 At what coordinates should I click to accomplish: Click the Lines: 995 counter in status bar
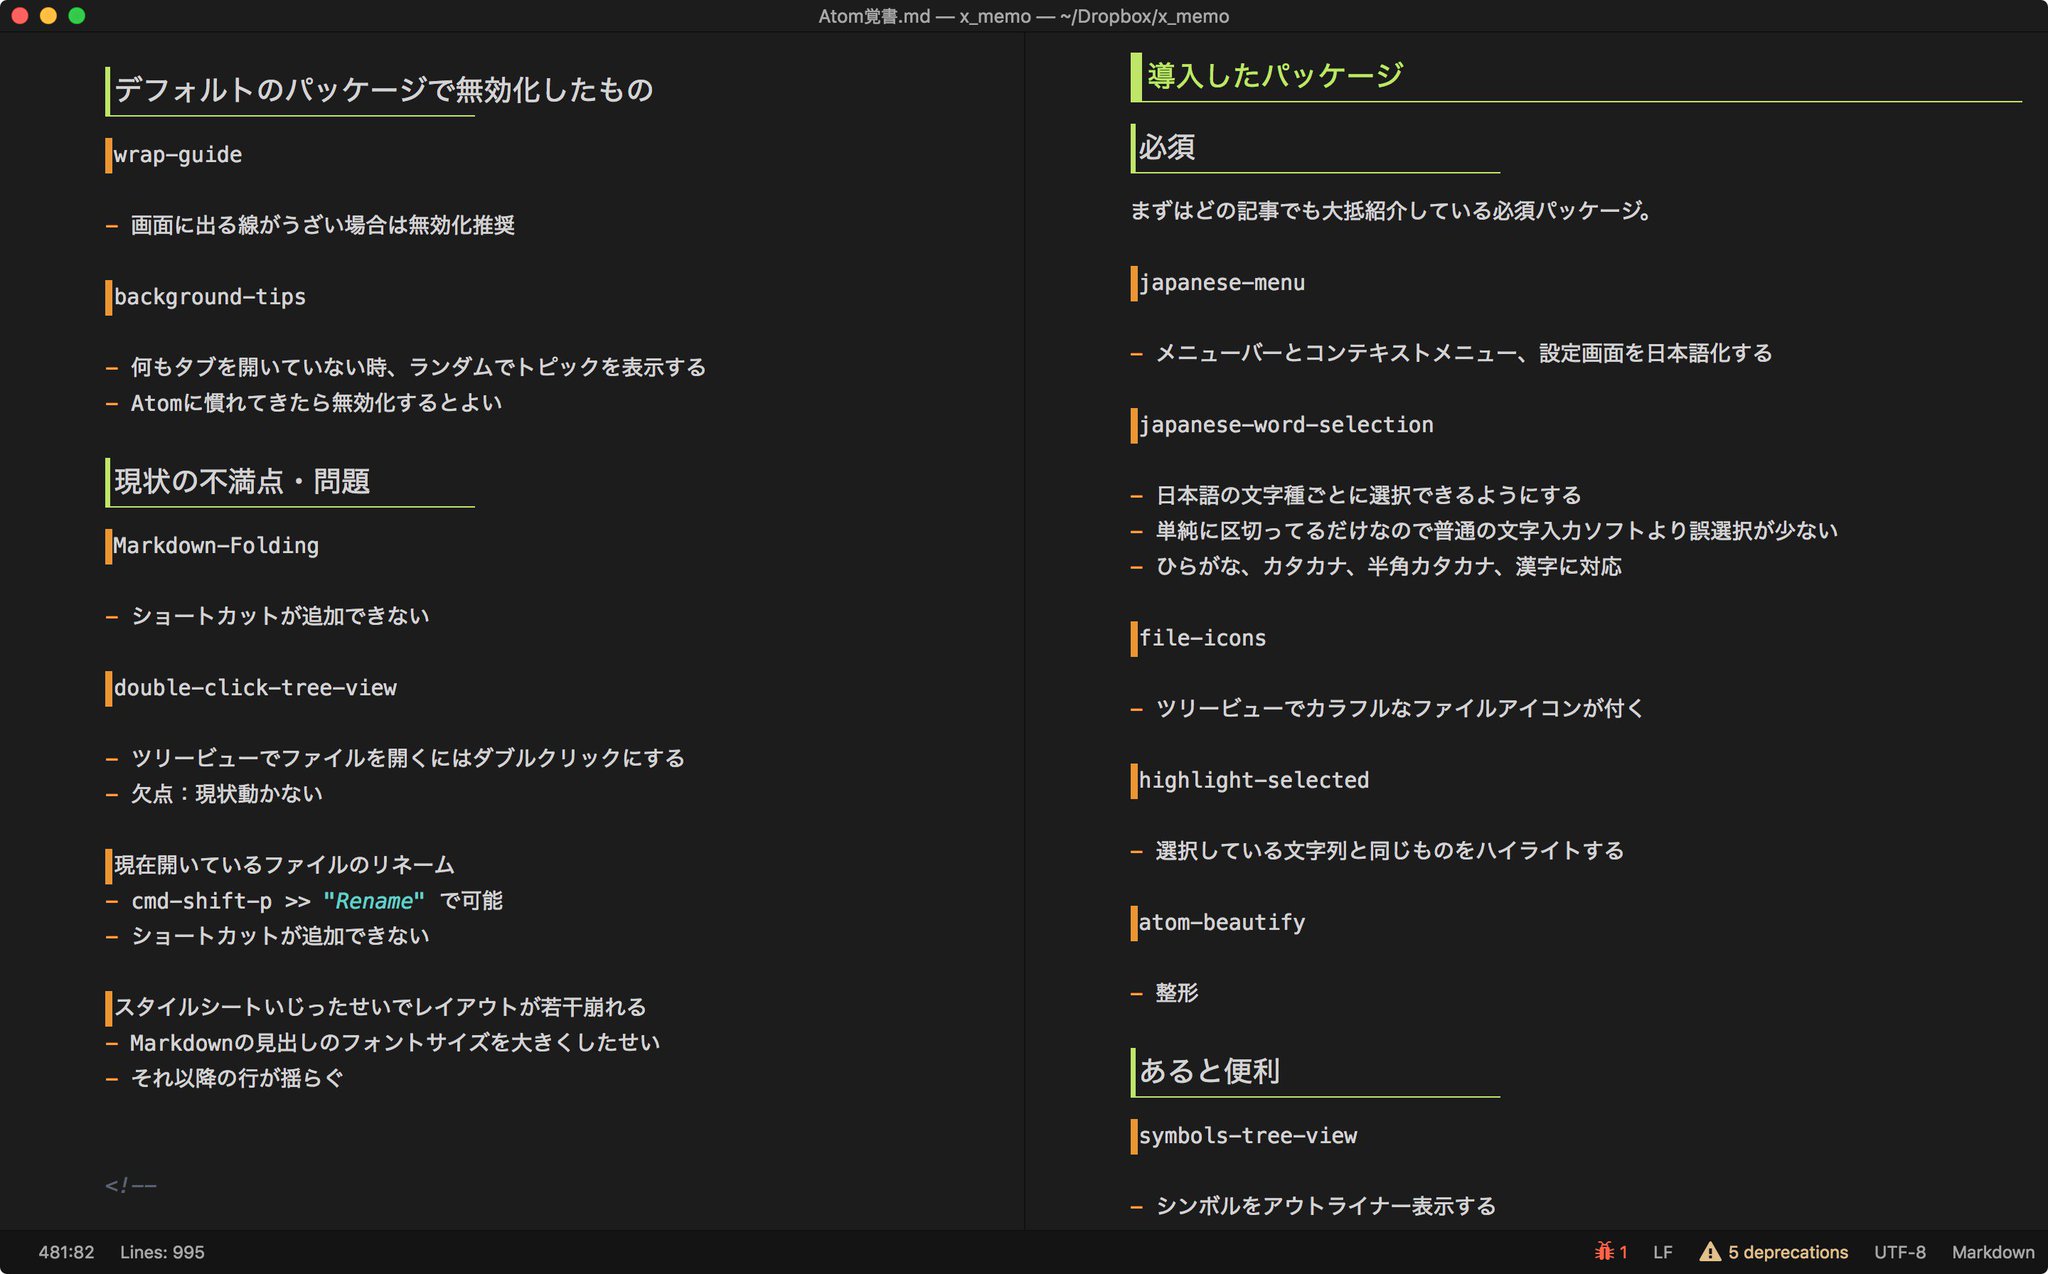(x=162, y=1252)
